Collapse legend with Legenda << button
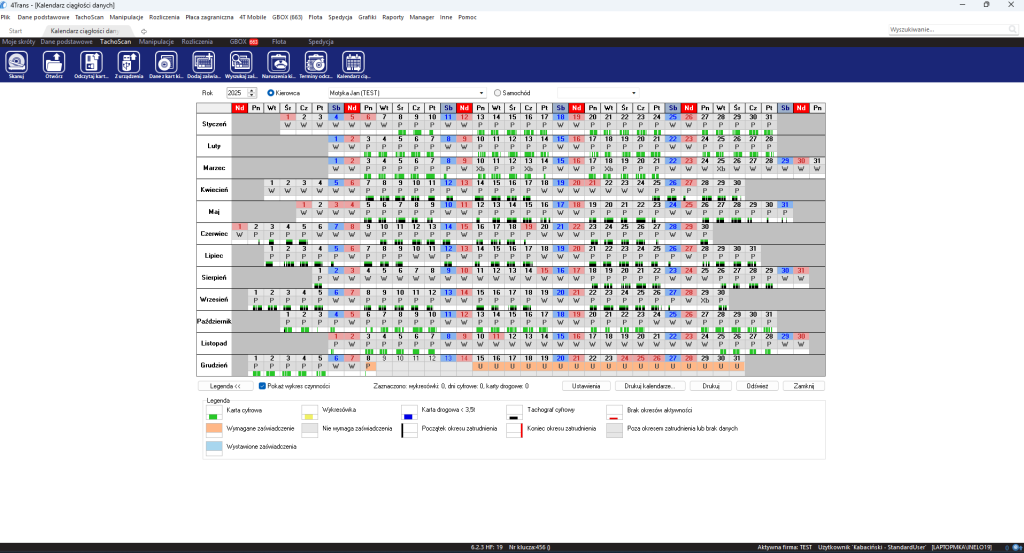 click(225, 386)
